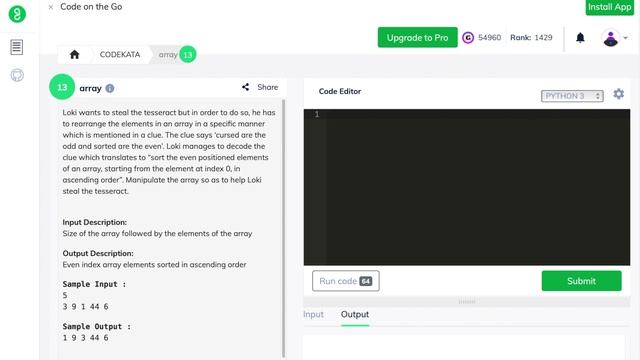Switch to the Input tab
640x360 pixels.
coord(313,314)
